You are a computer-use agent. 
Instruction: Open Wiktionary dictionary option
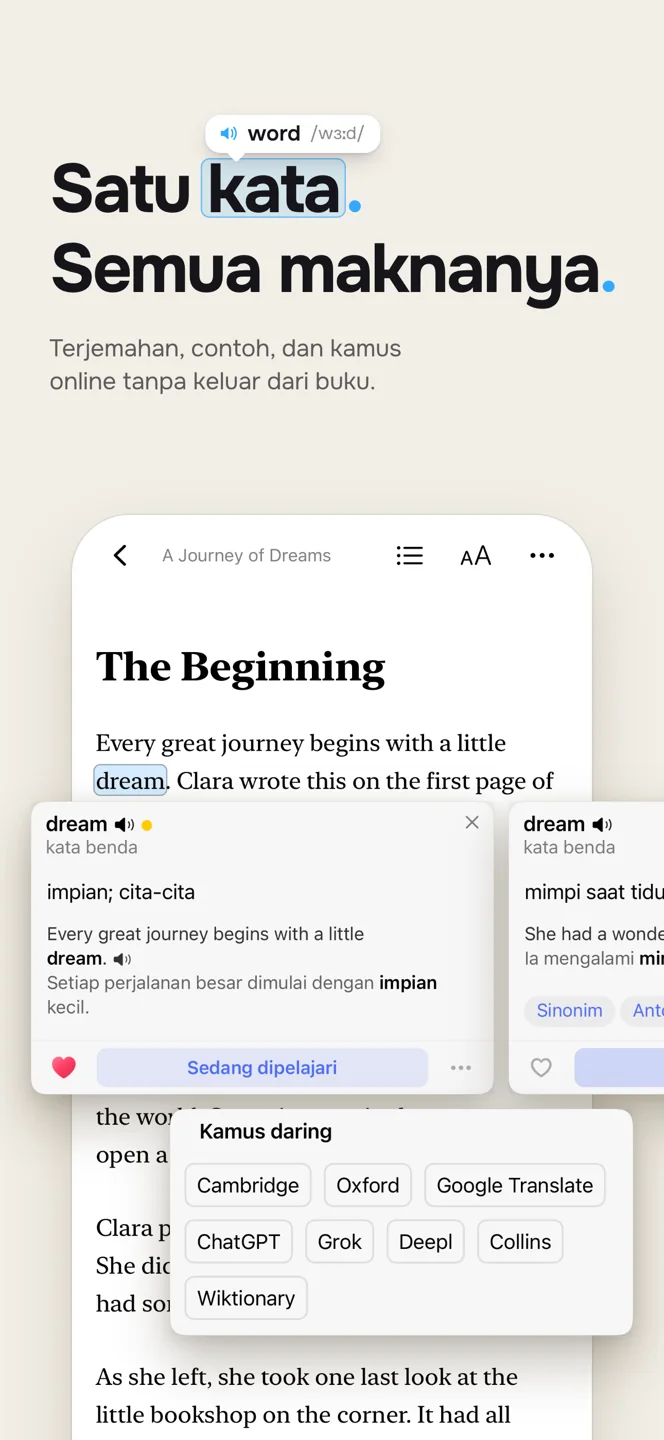(x=246, y=1298)
